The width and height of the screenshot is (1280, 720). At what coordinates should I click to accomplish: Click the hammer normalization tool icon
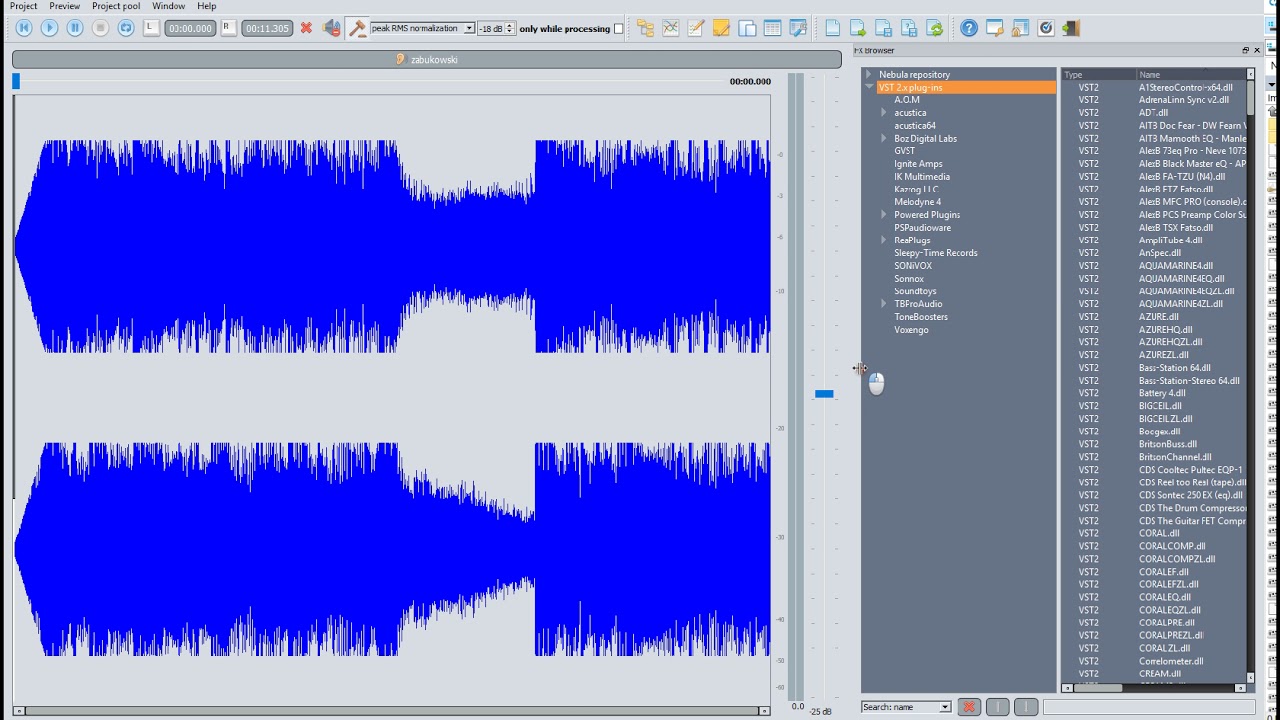[x=357, y=28]
